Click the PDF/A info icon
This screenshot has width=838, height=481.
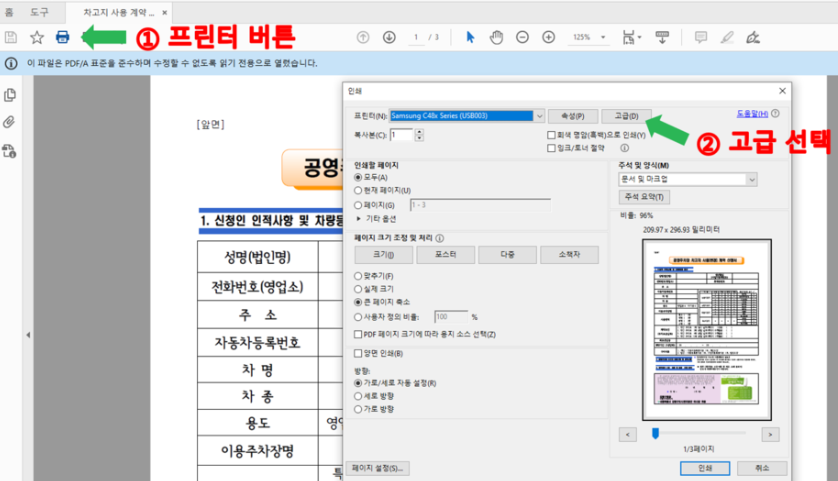coord(11,64)
